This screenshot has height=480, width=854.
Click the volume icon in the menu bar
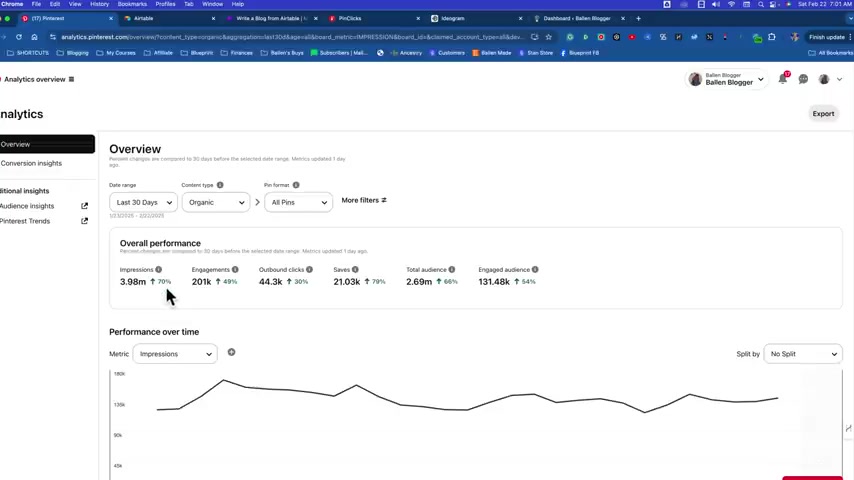[716, 4]
